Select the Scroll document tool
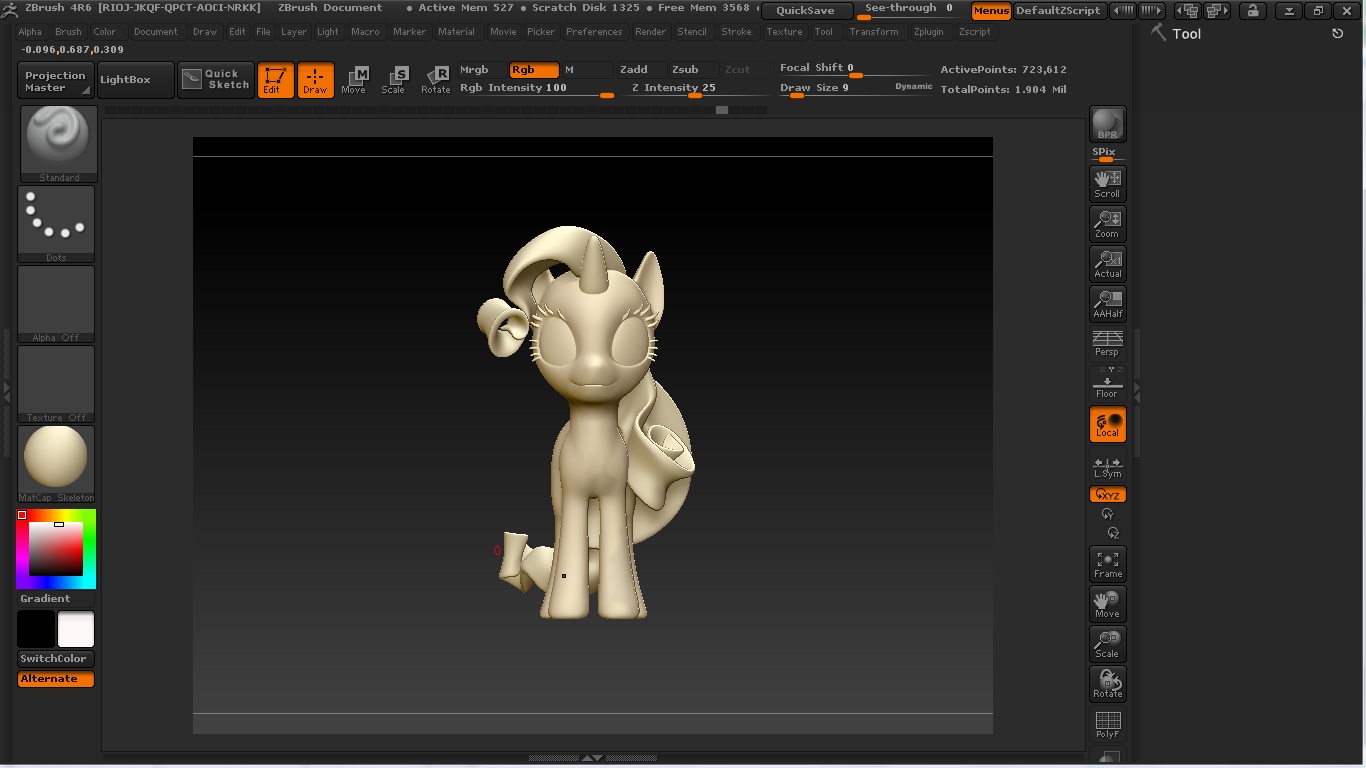 tap(1107, 183)
